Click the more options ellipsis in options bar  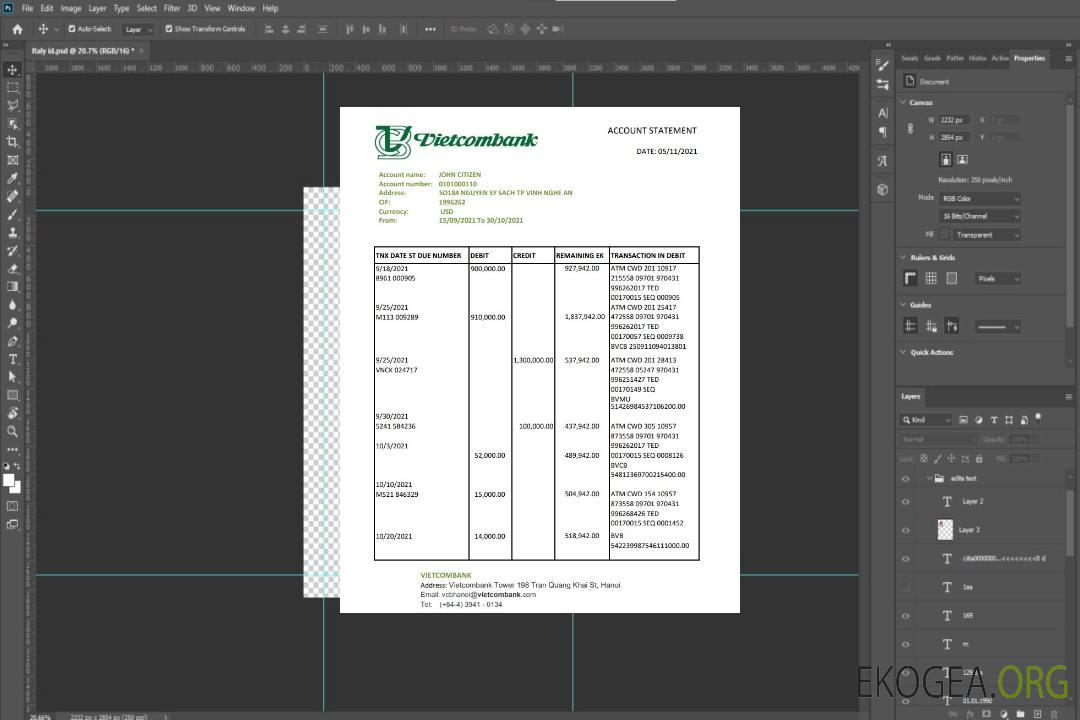430,29
